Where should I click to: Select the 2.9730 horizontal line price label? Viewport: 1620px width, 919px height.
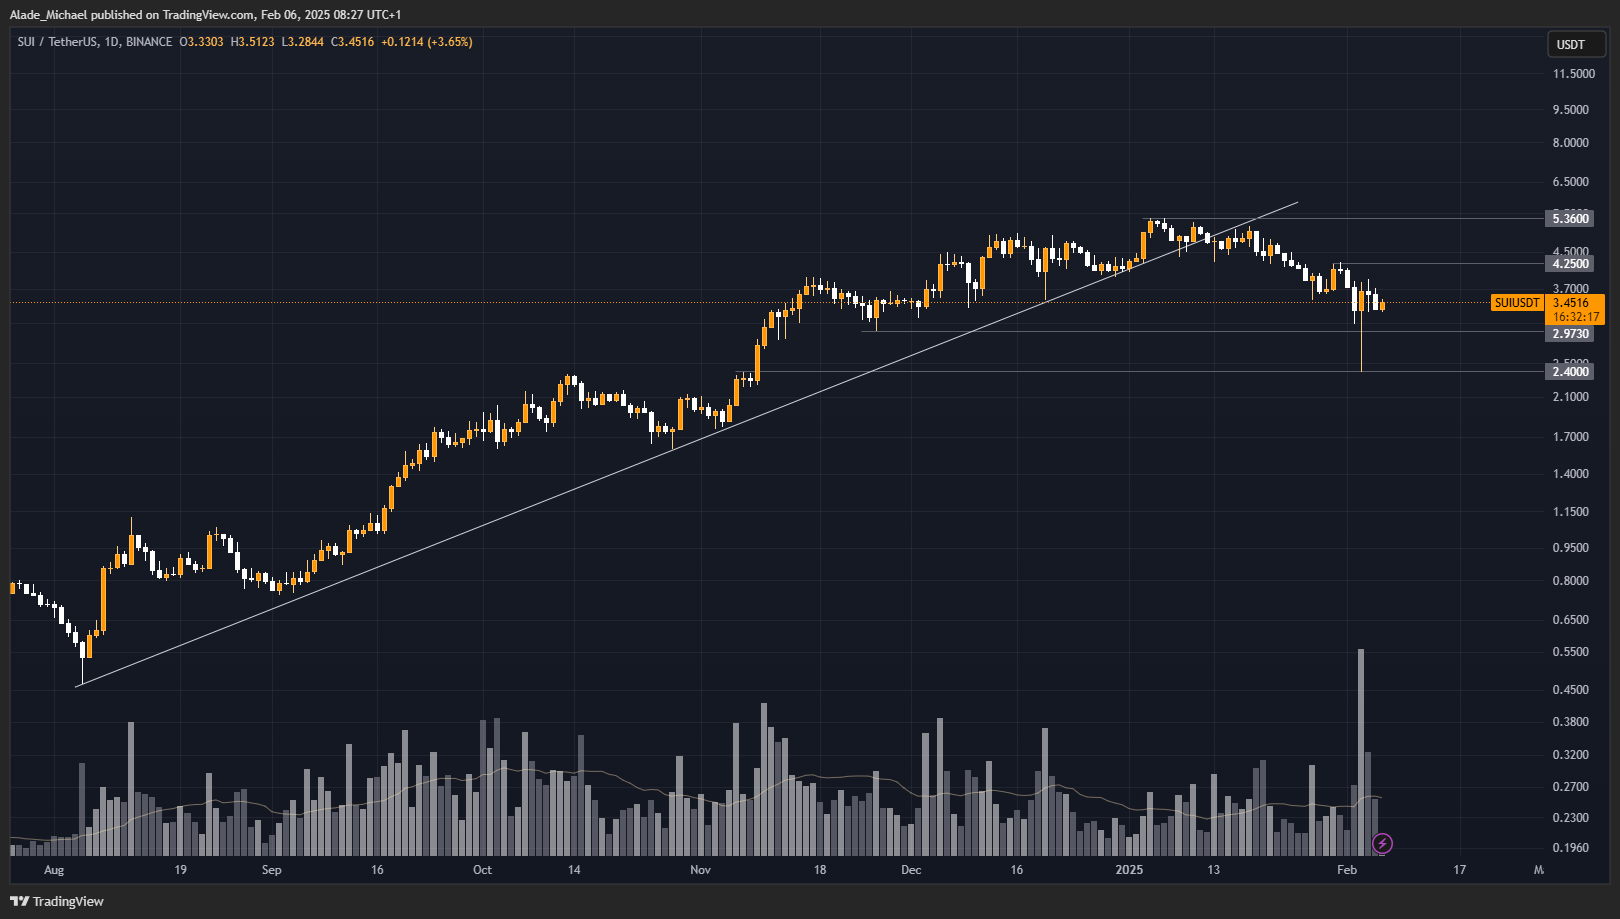(1570, 334)
